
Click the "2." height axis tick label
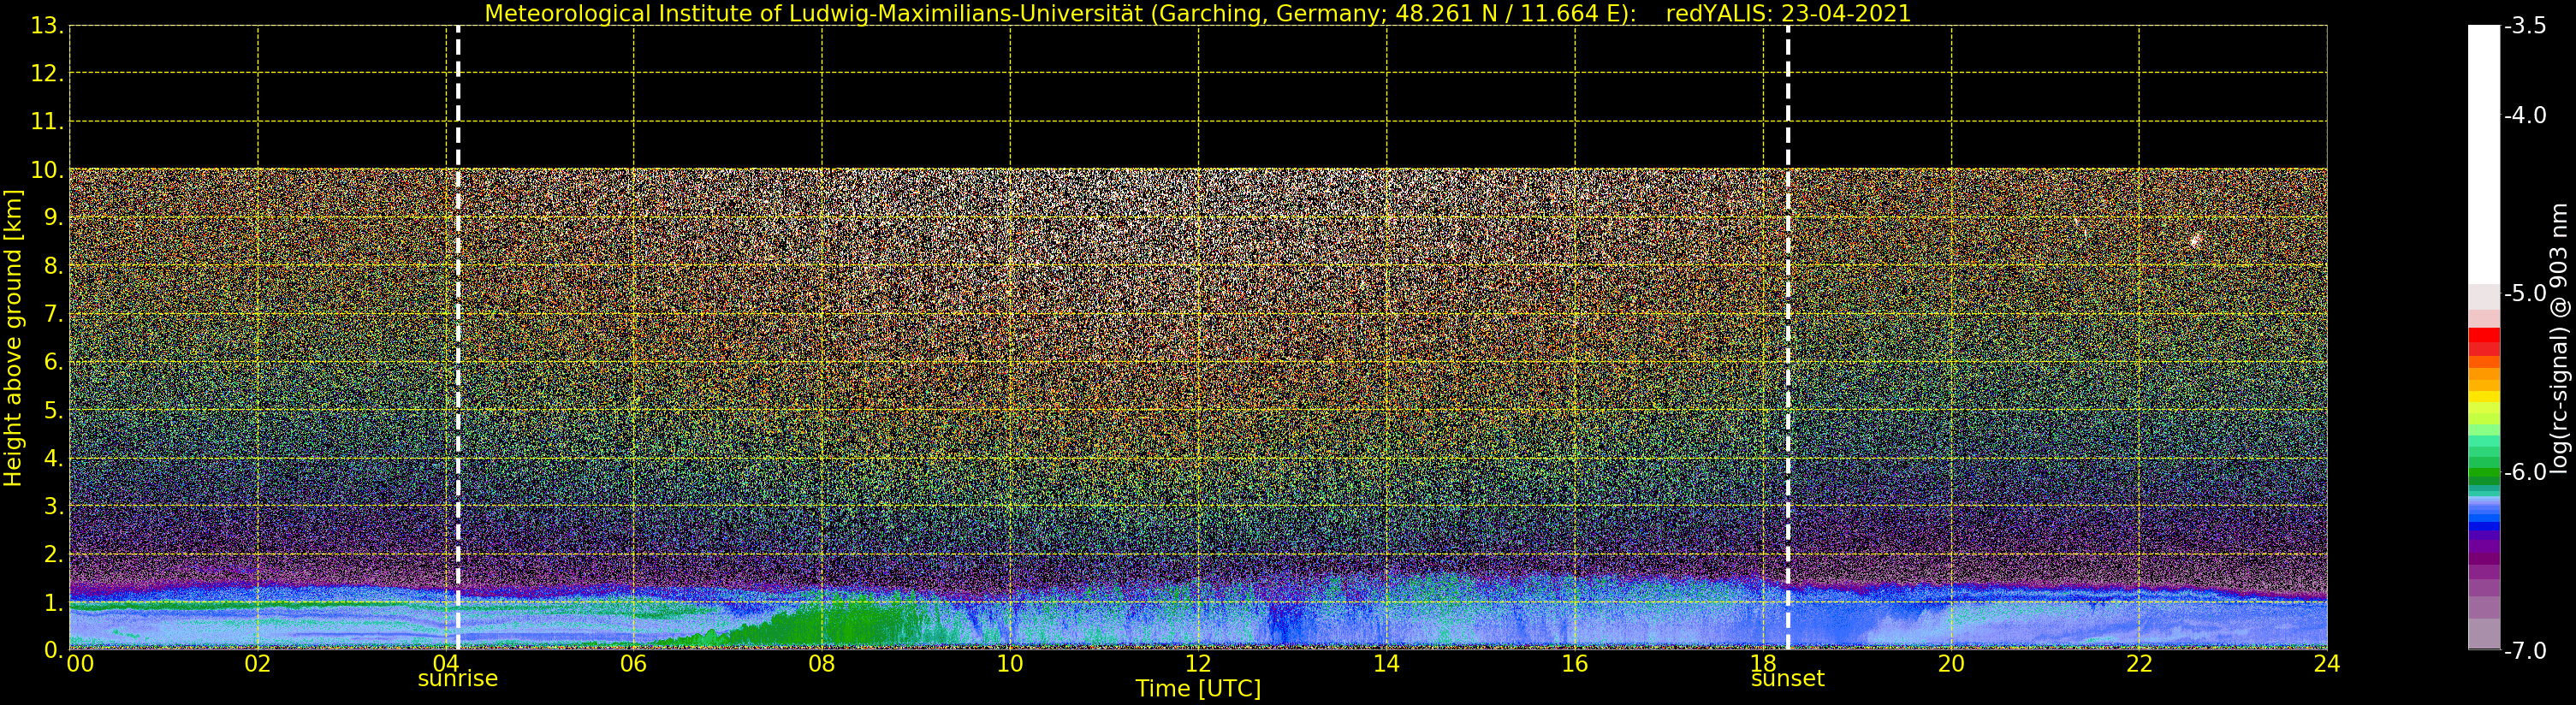54,554
